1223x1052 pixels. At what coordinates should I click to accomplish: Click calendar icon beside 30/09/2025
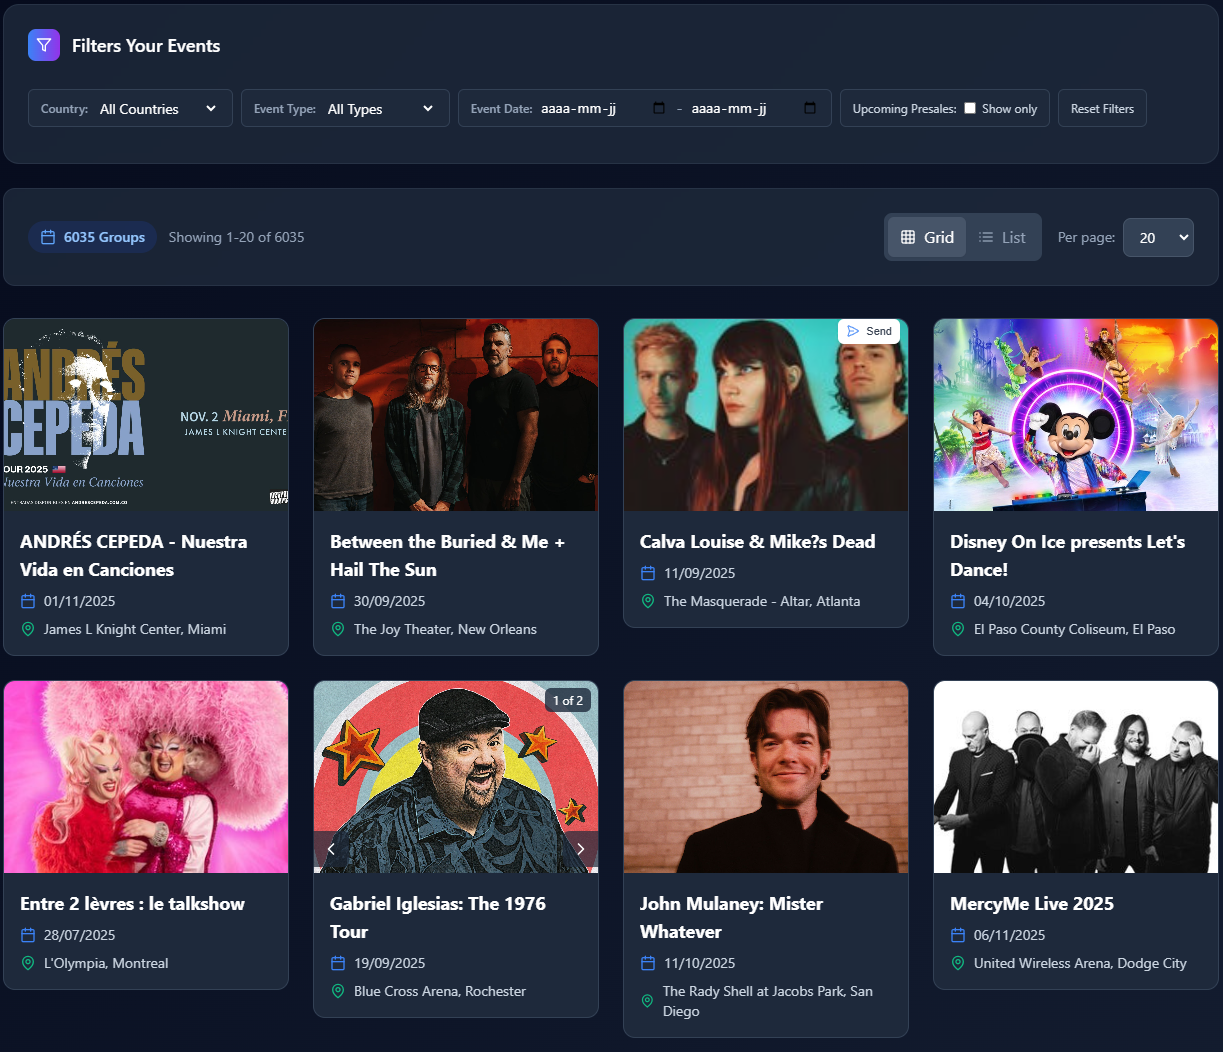[x=338, y=601]
